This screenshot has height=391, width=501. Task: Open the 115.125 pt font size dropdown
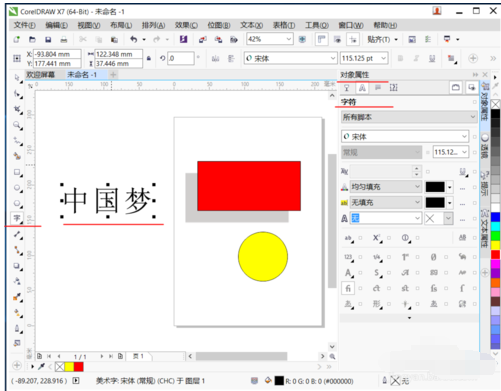click(384, 58)
